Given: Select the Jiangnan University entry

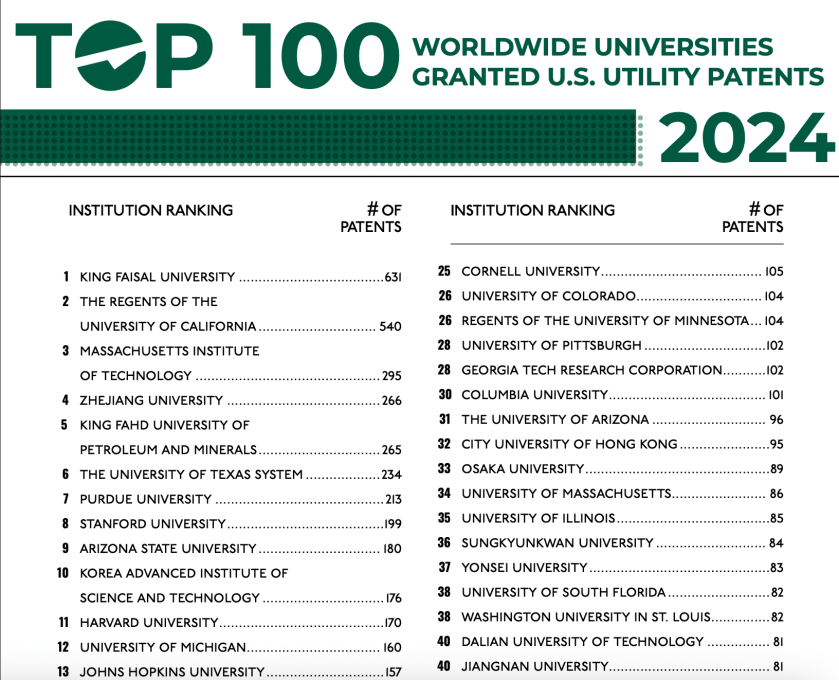Looking at the screenshot, I should tap(534, 667).
